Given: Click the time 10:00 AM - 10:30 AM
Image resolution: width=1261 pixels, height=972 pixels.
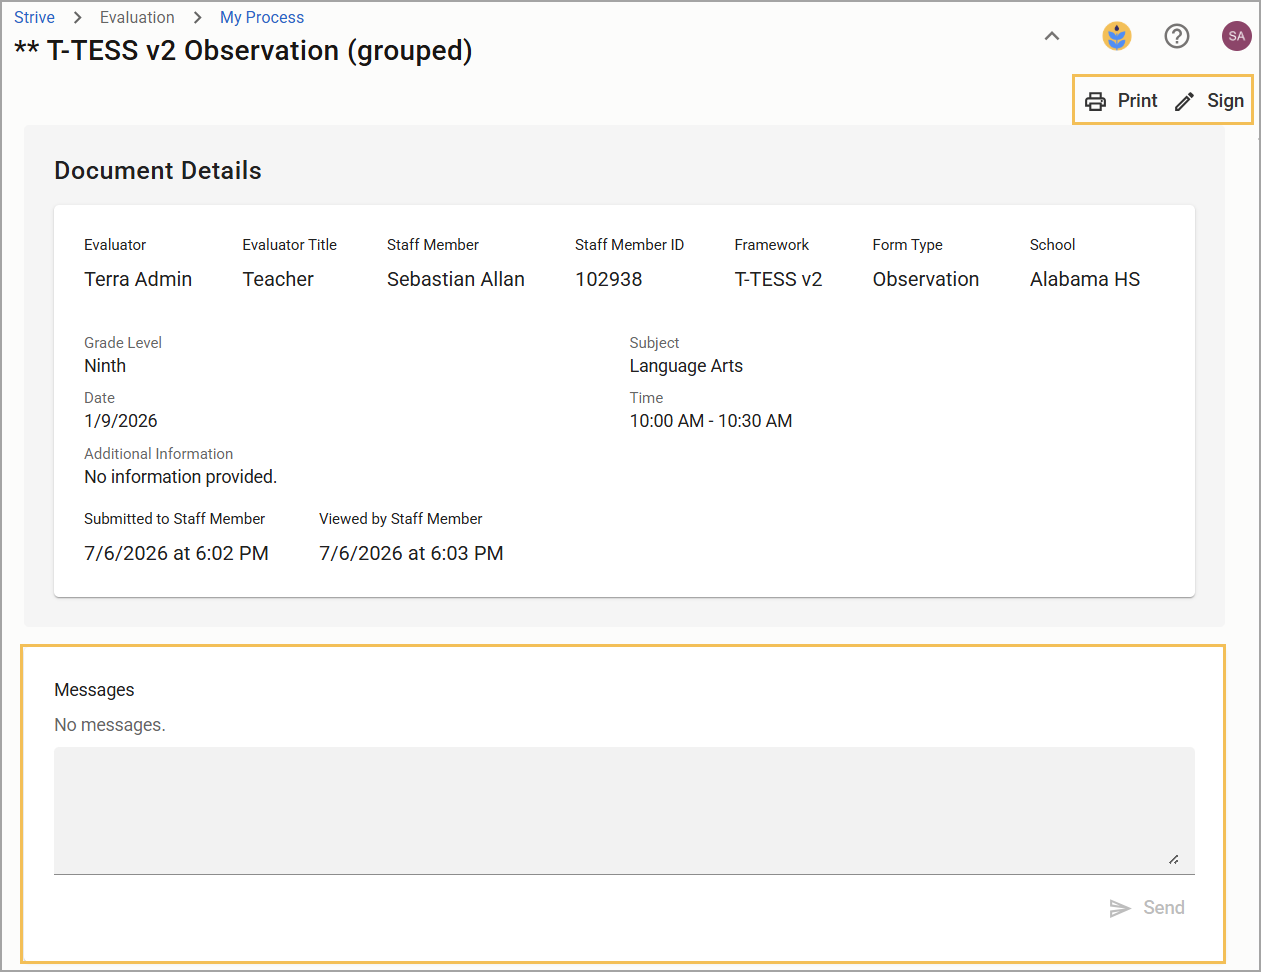Looking at the screenshot, I should pyautogui.click(x=711, y=421).
